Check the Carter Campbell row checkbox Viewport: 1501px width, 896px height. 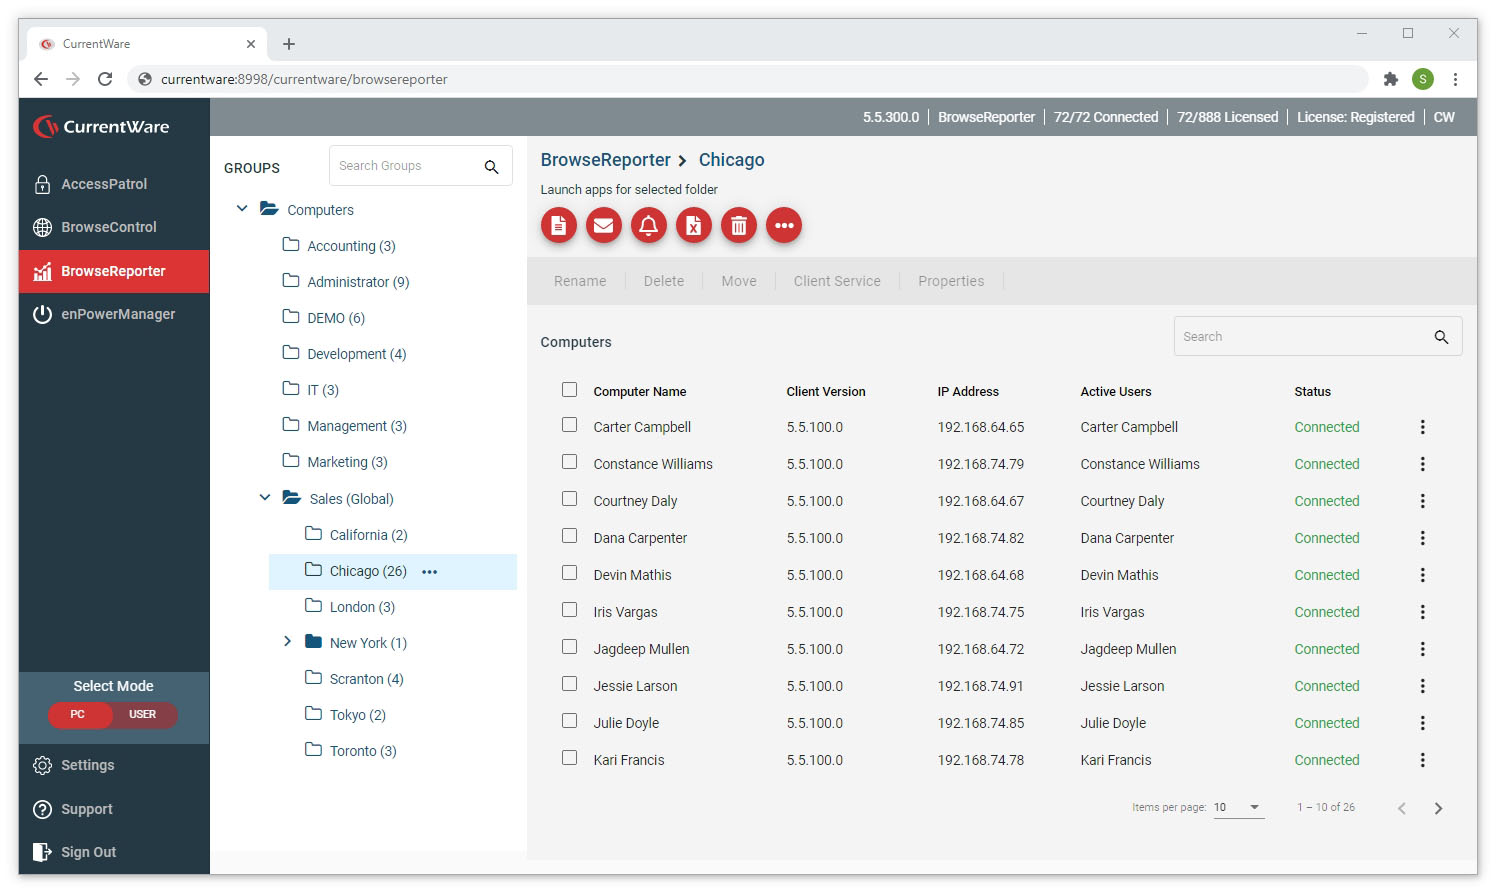click(x=570, y=425)
